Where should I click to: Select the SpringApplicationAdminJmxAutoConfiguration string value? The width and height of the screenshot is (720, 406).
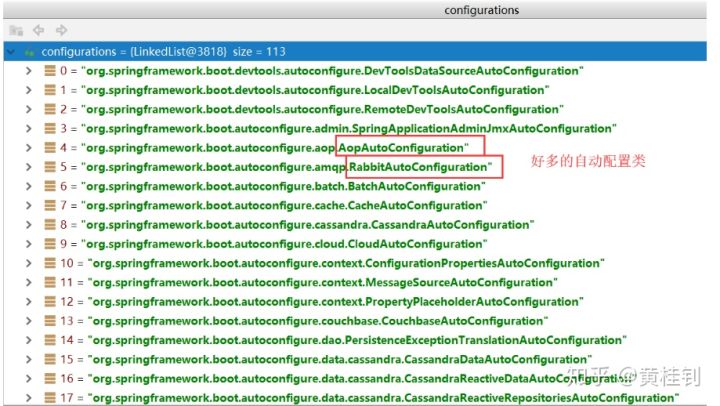click(x=349, y=129)
